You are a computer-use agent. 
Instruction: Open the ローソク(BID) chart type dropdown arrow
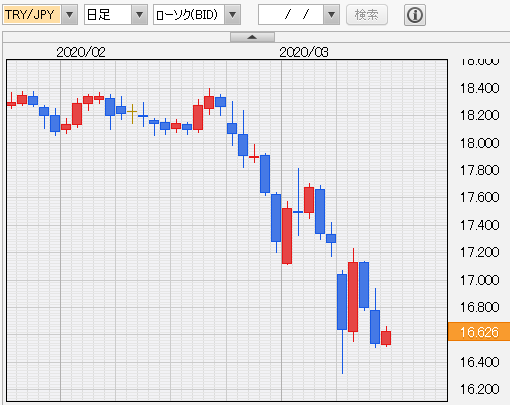(x=232, y=15)
